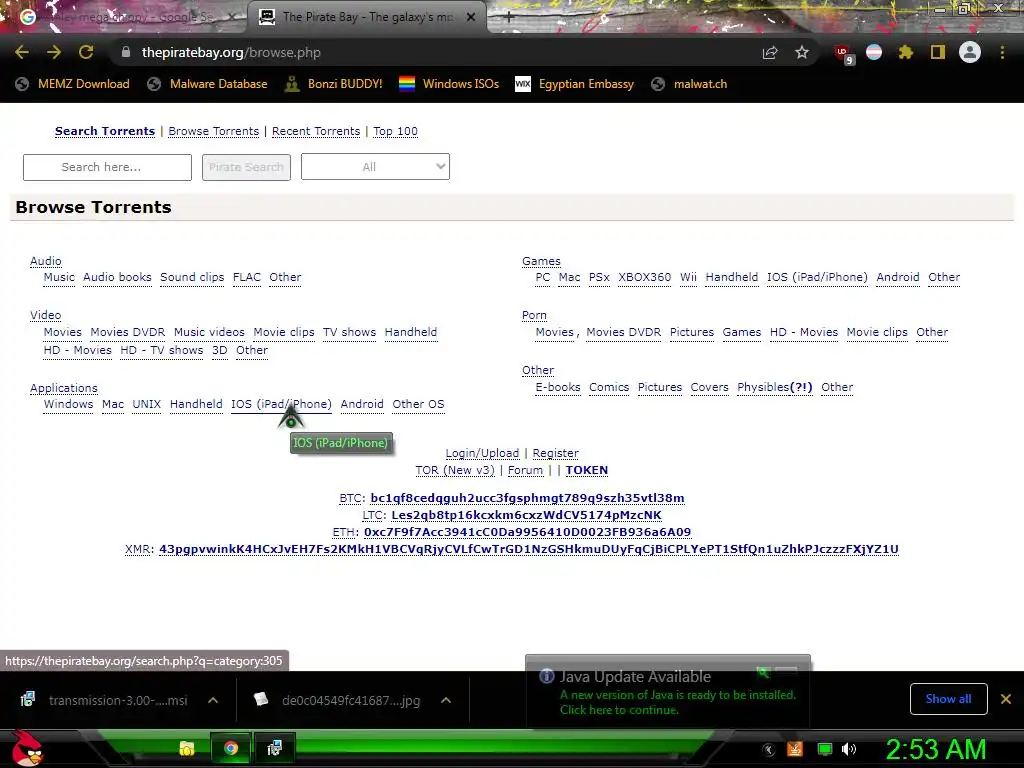The height and width of the screenshot is (768, 1024).
Task: Open the malwat.ch bookmark
Action: [689, 84]
